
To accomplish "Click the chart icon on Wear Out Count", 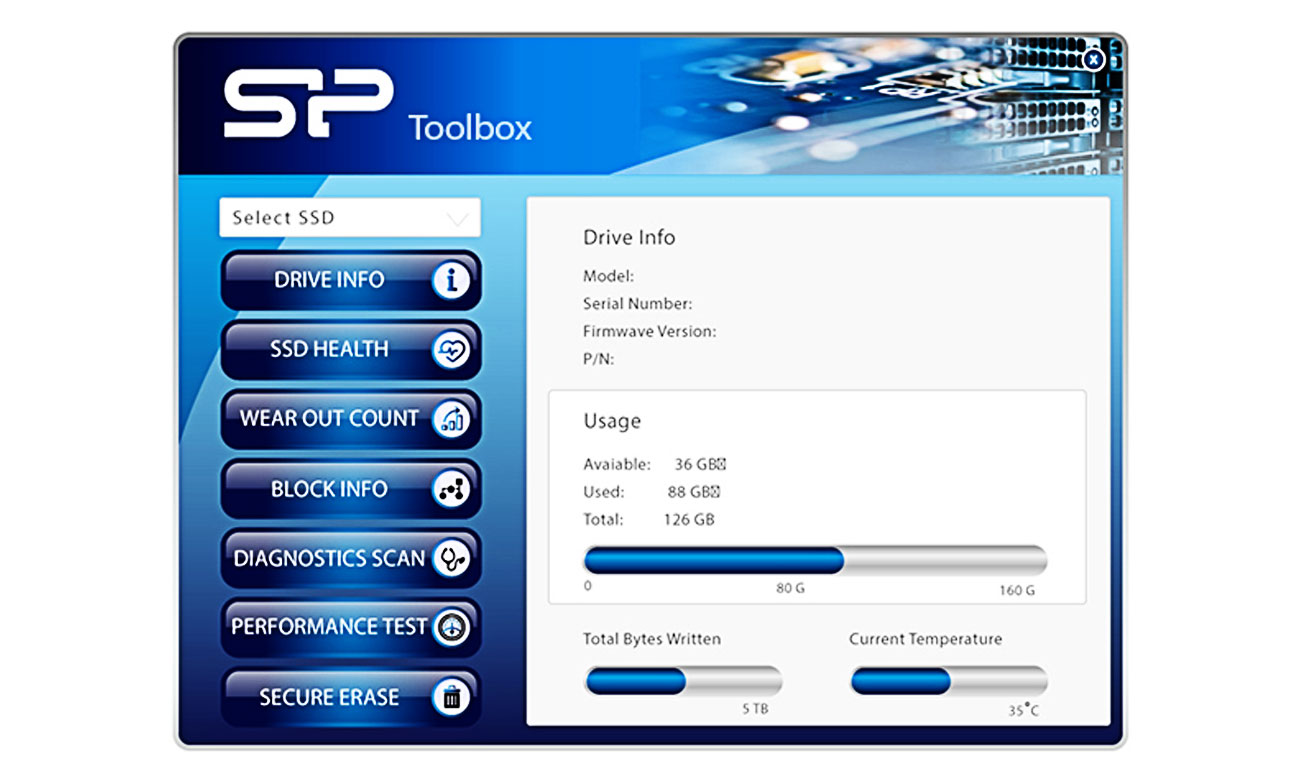I will (451, 420).
